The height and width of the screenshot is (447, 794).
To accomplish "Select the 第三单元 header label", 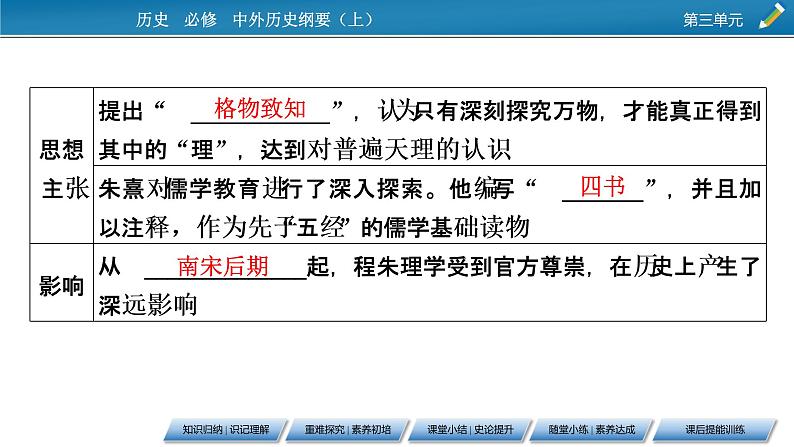I will [x=713, y=20].
